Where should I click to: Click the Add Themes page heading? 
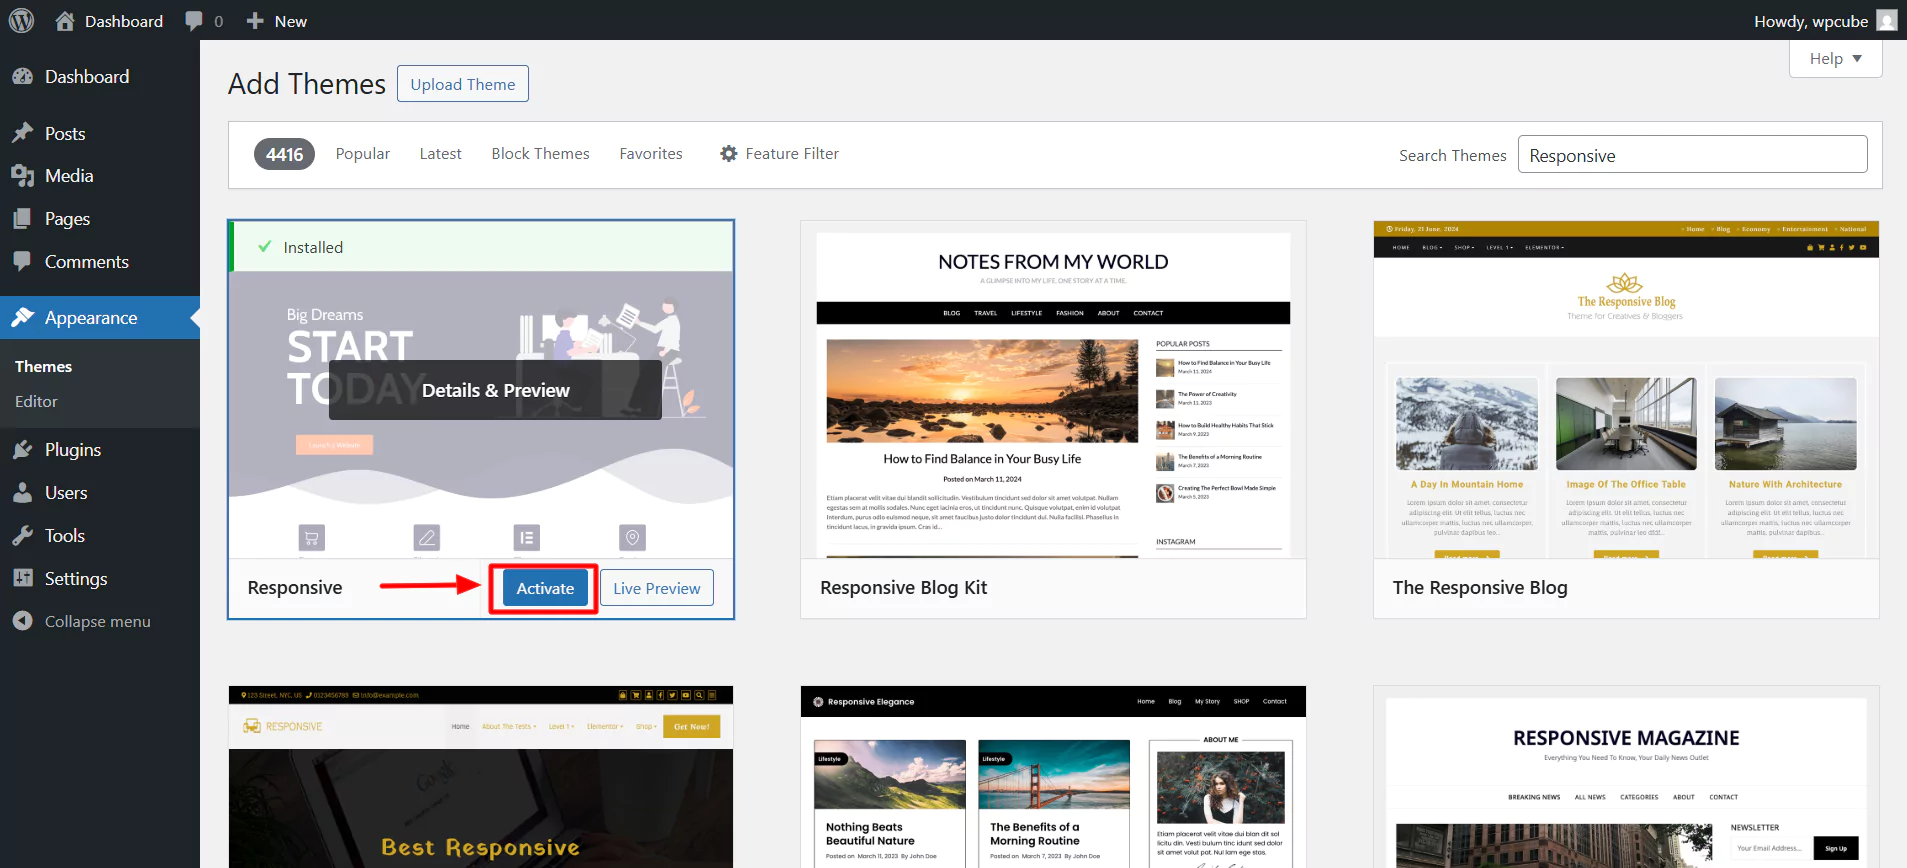point(307,84)
